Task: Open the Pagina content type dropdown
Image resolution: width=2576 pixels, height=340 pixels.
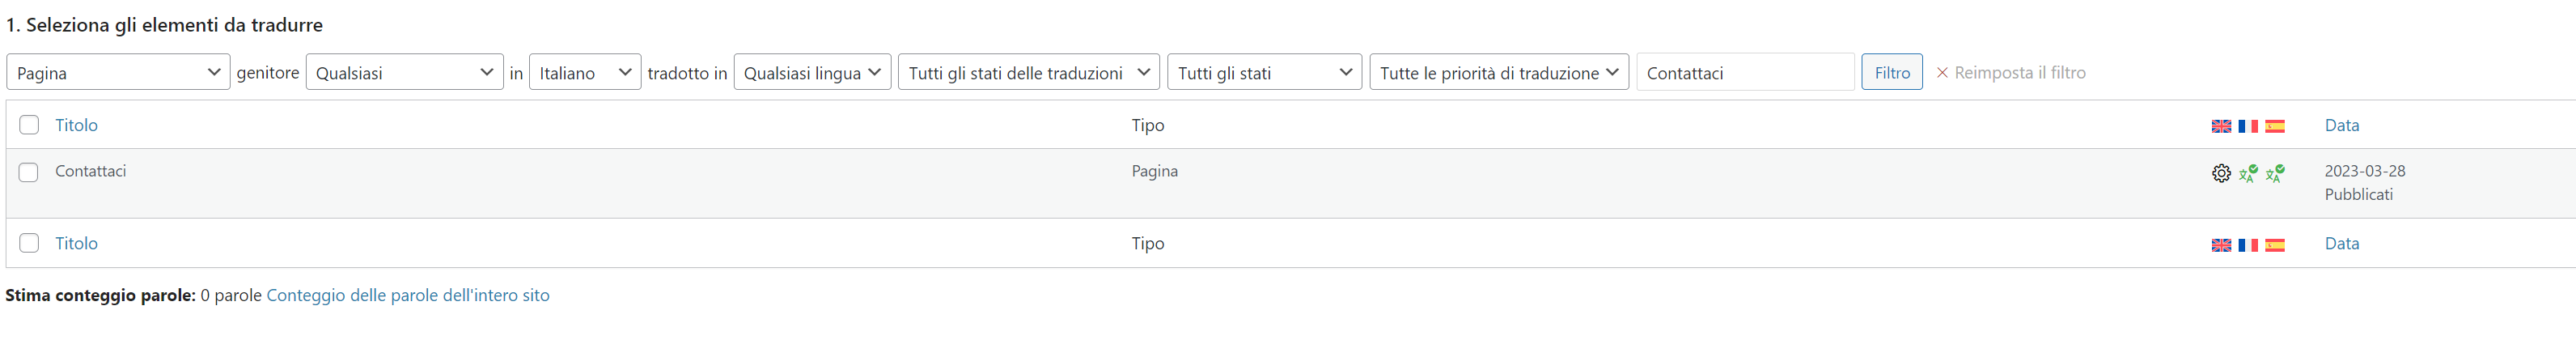Action: click(x=118, y=72)
